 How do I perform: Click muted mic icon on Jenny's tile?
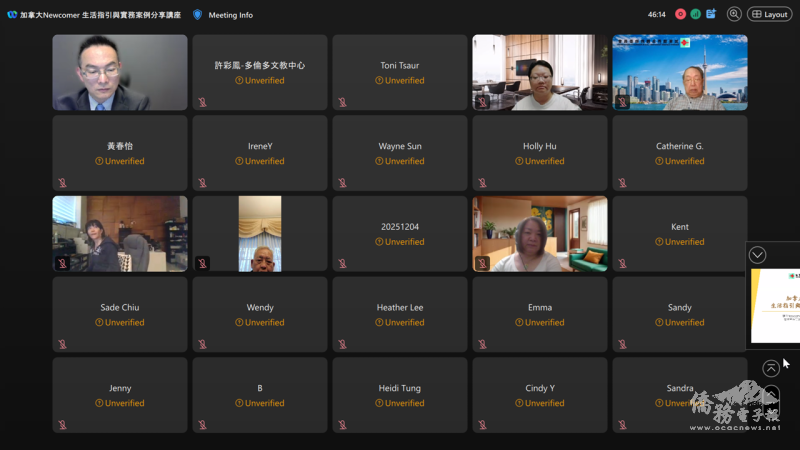tap(62, 425)
